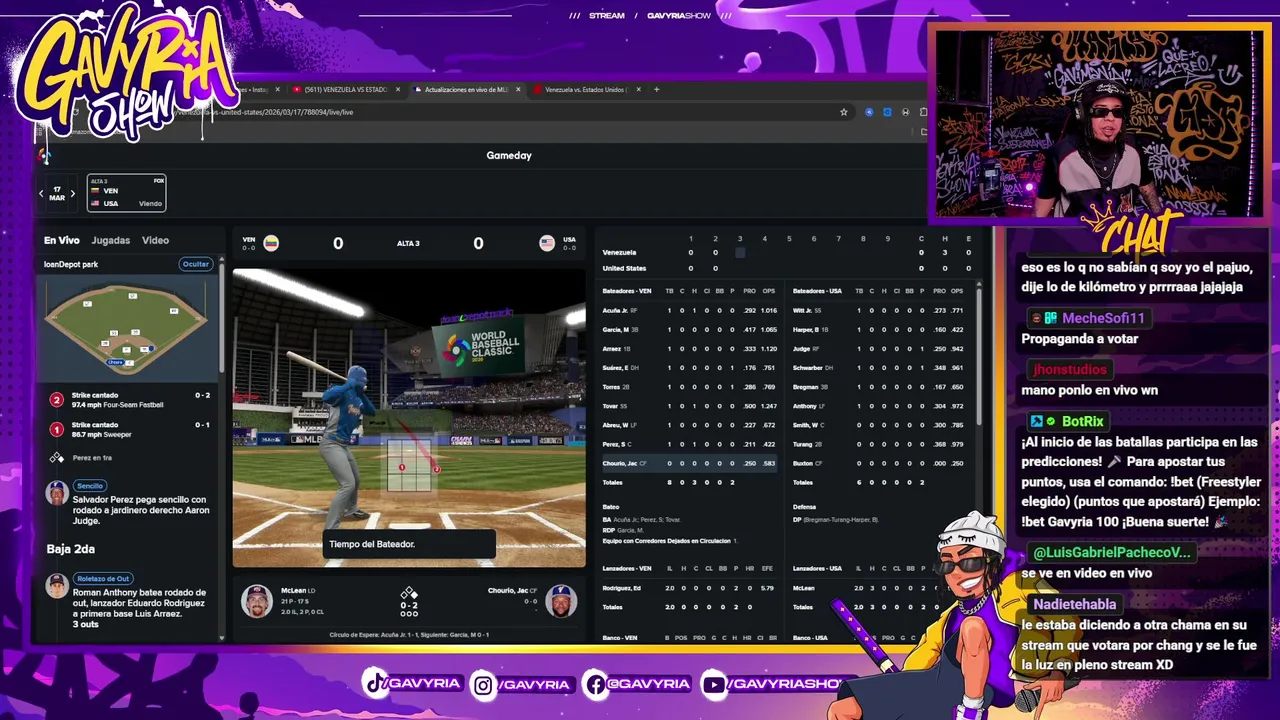Click the loanDepot park field diagram
The height and width of the screenshot is (720, 1280).
[x=126, y=327]
